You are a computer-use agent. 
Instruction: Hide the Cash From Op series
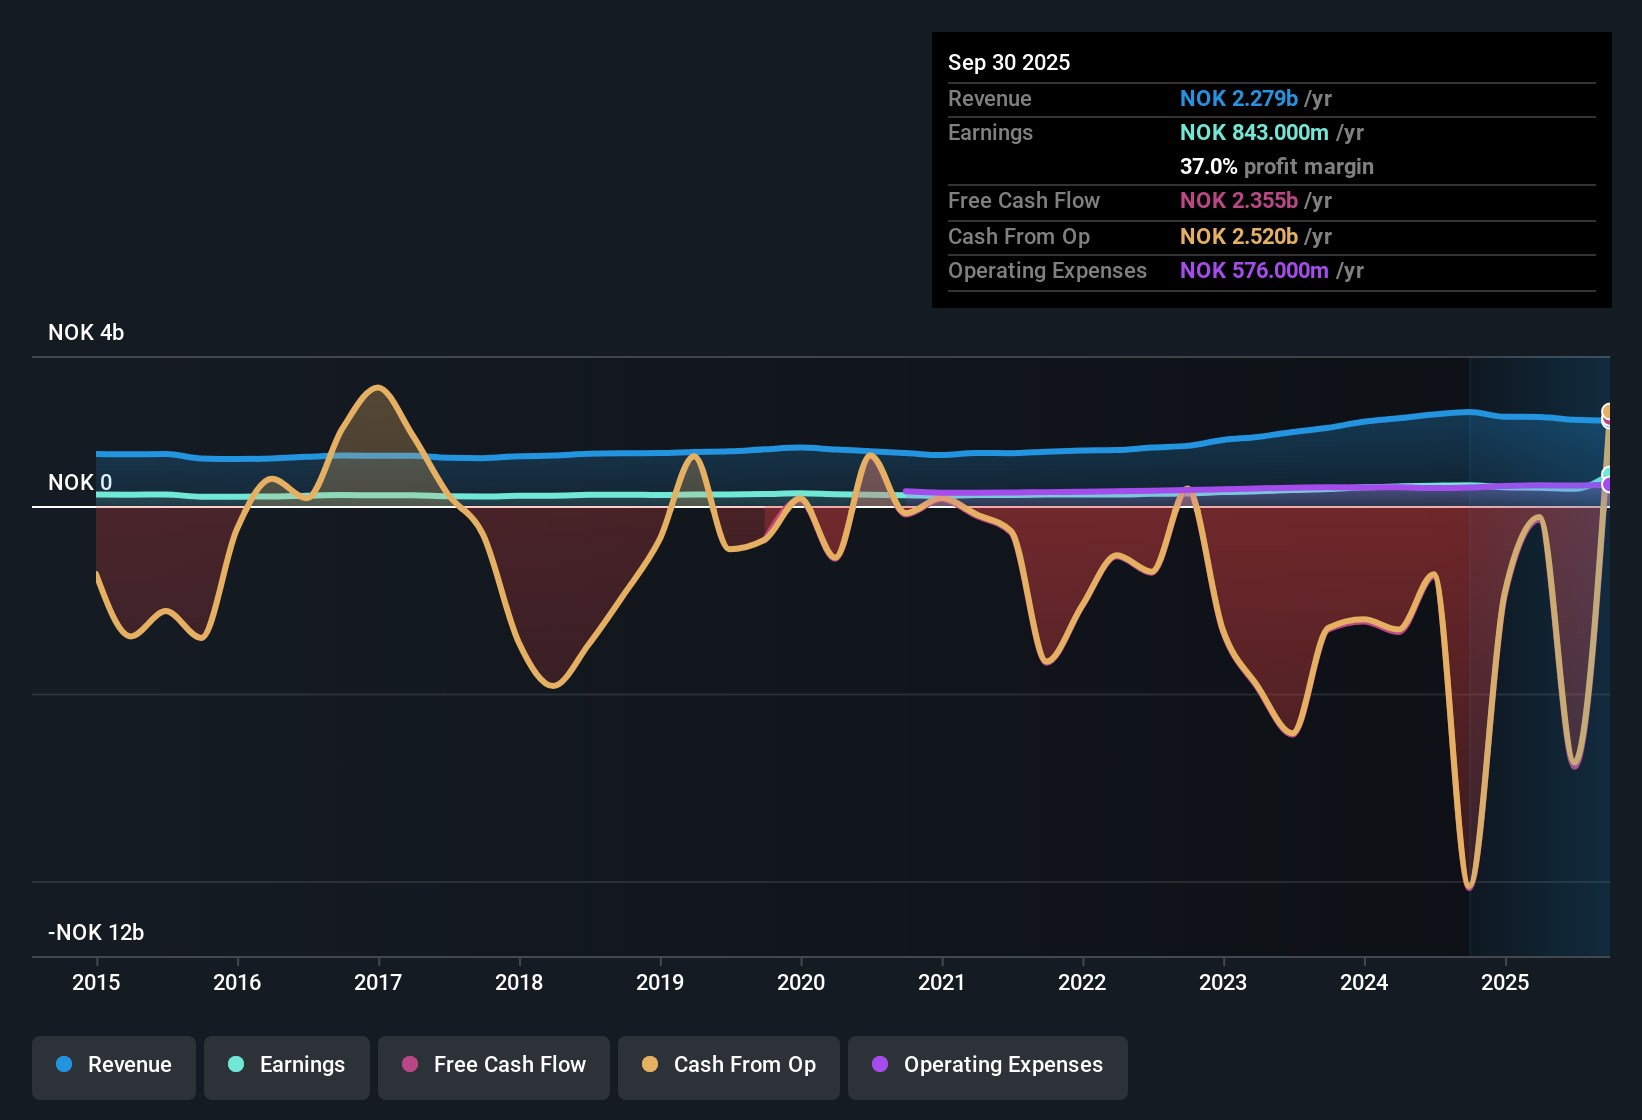pyautogui.click(x=729, y=1065)
